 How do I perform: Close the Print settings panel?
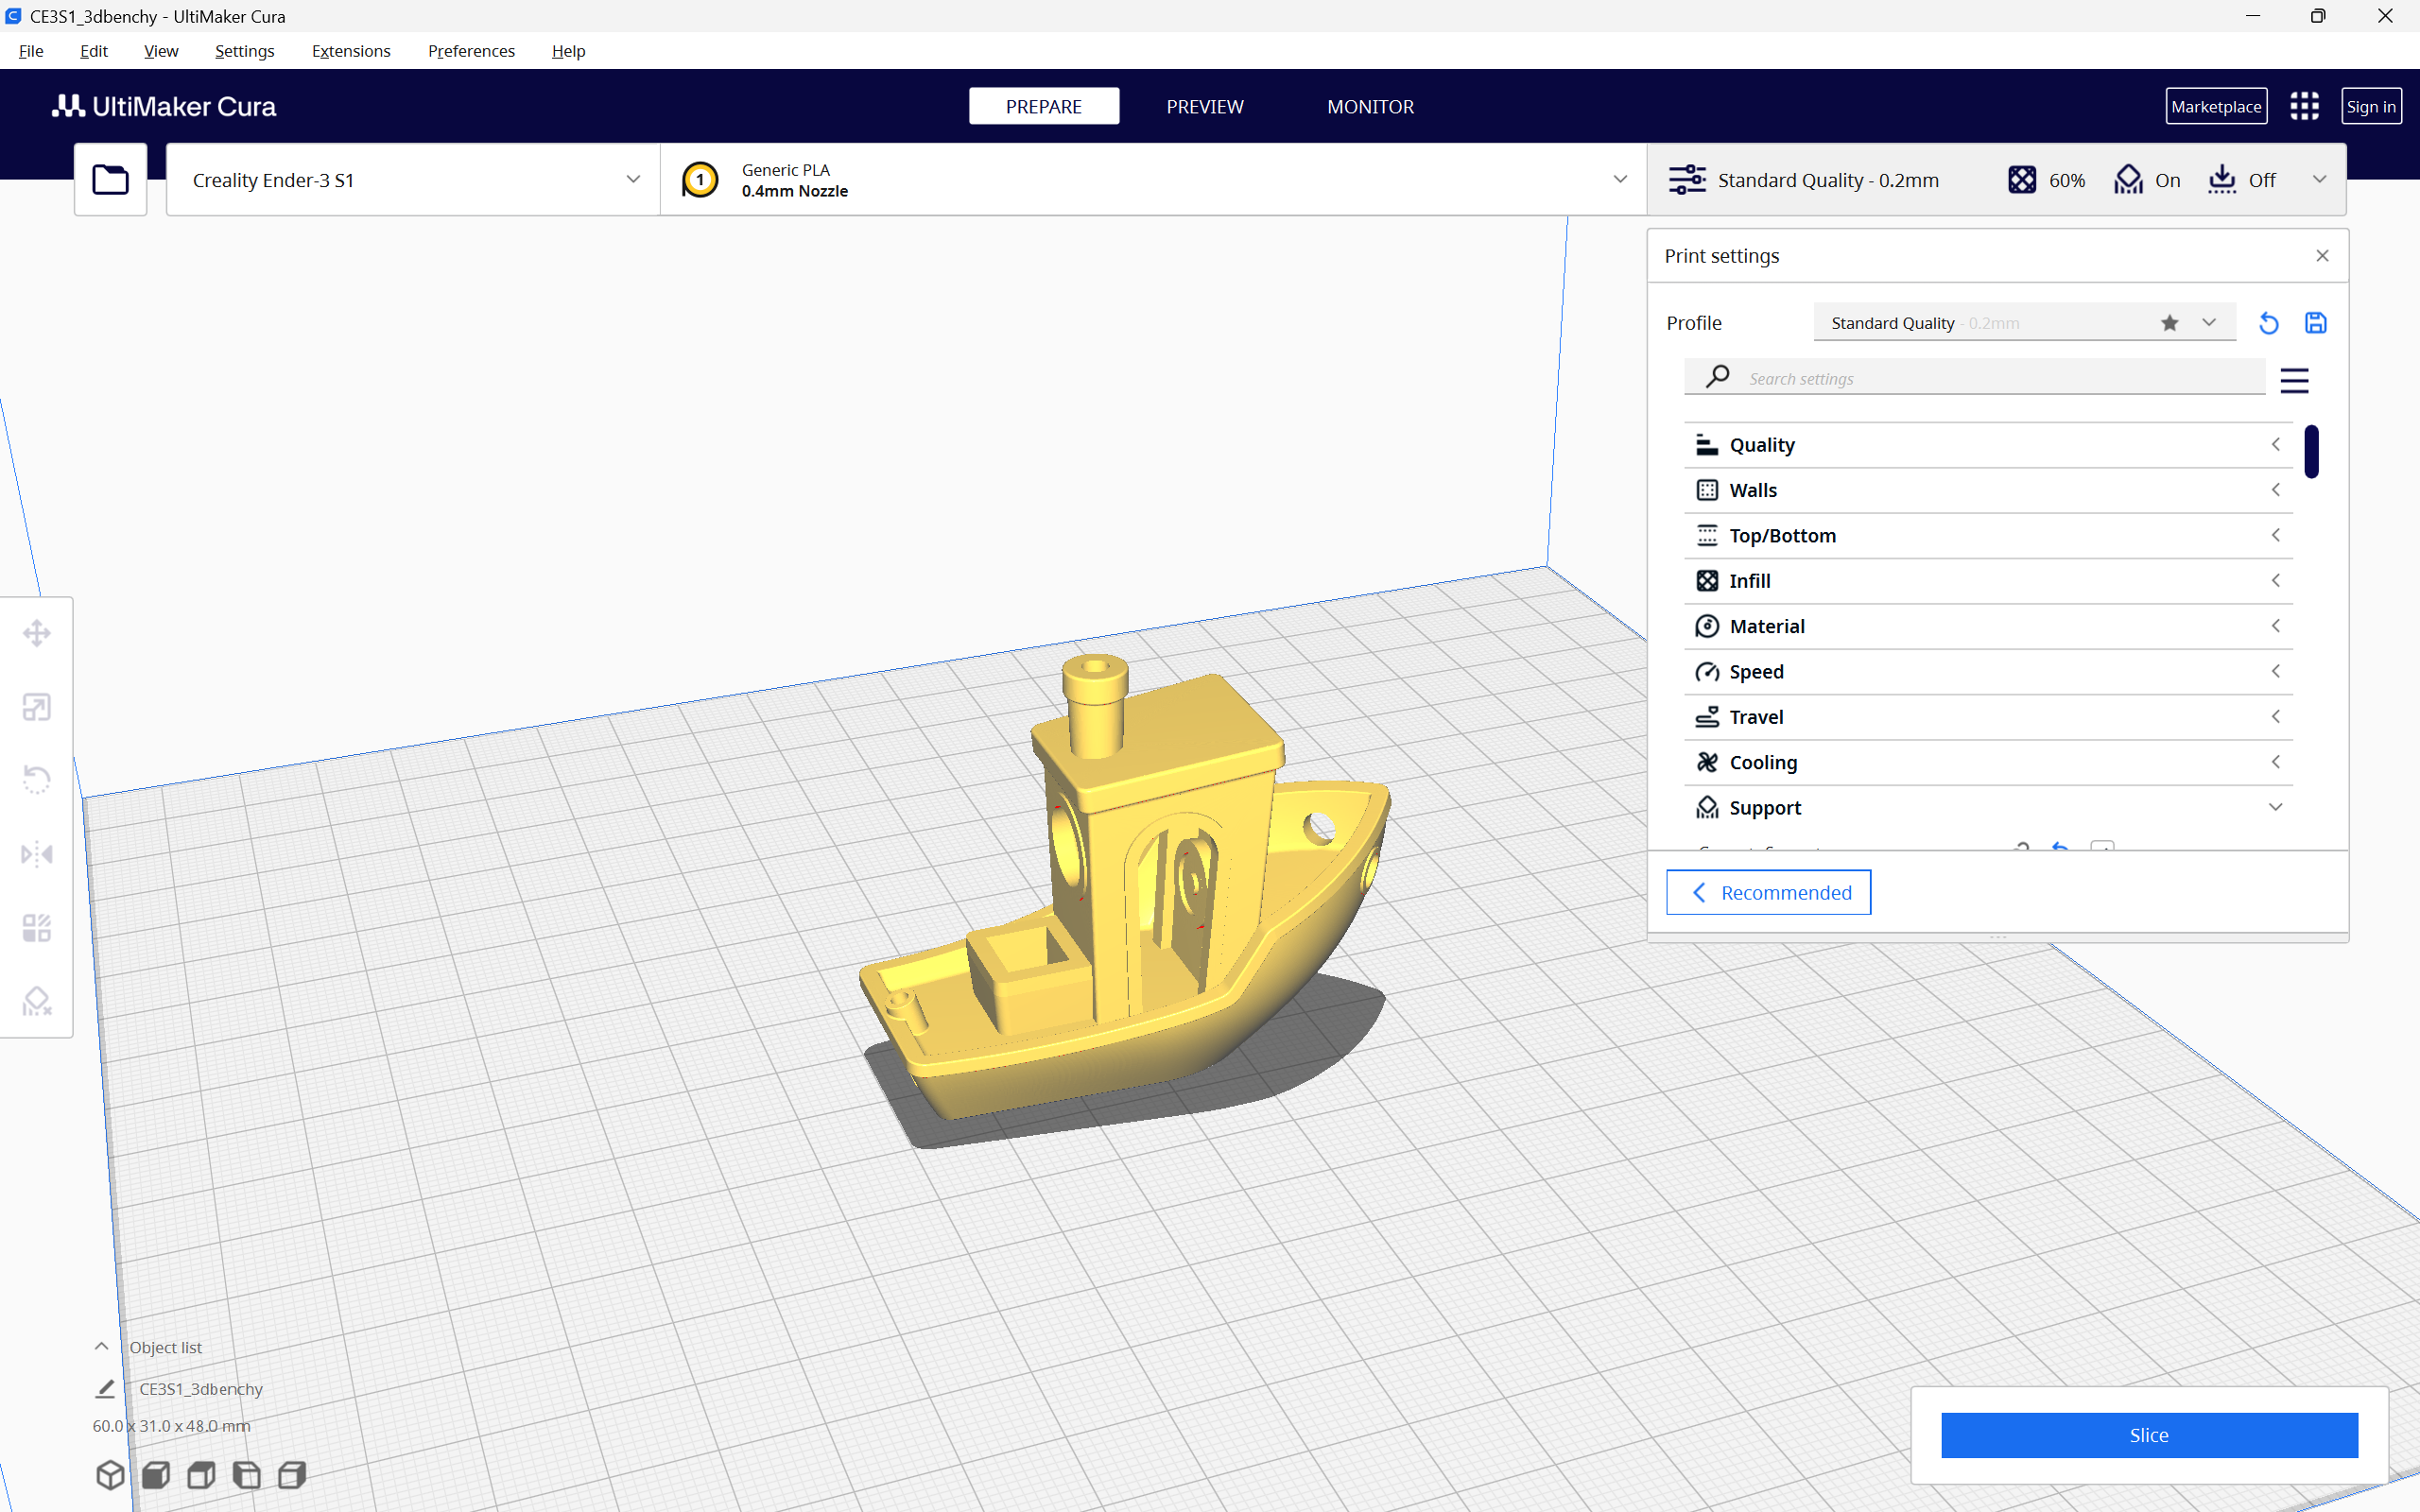pos(2322,256)
